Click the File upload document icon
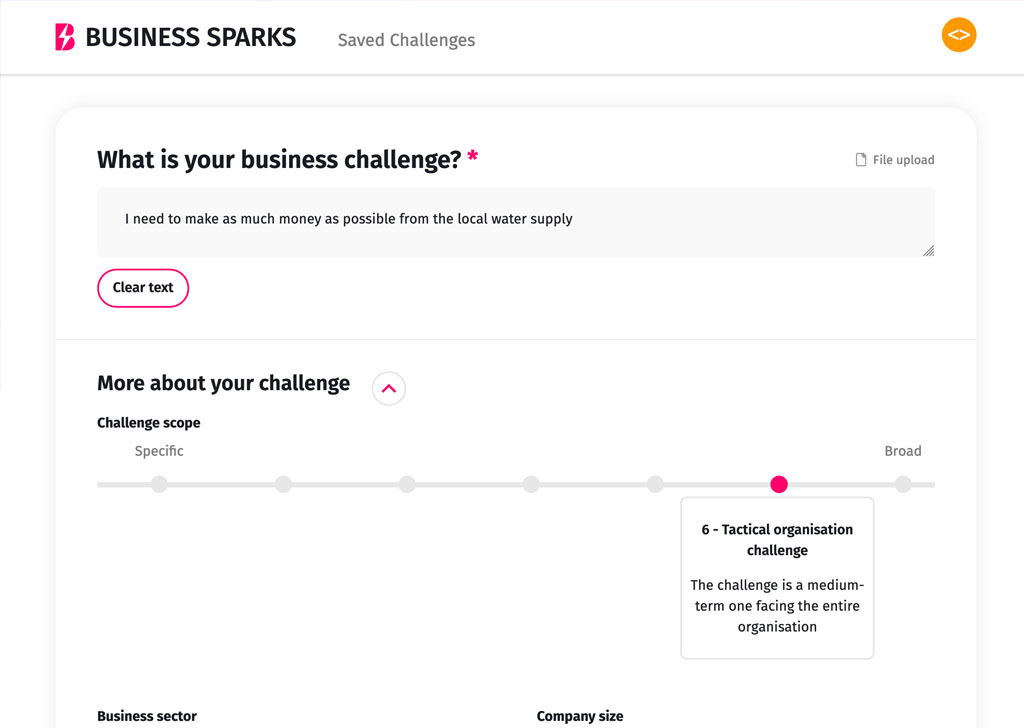 point(861,160)
